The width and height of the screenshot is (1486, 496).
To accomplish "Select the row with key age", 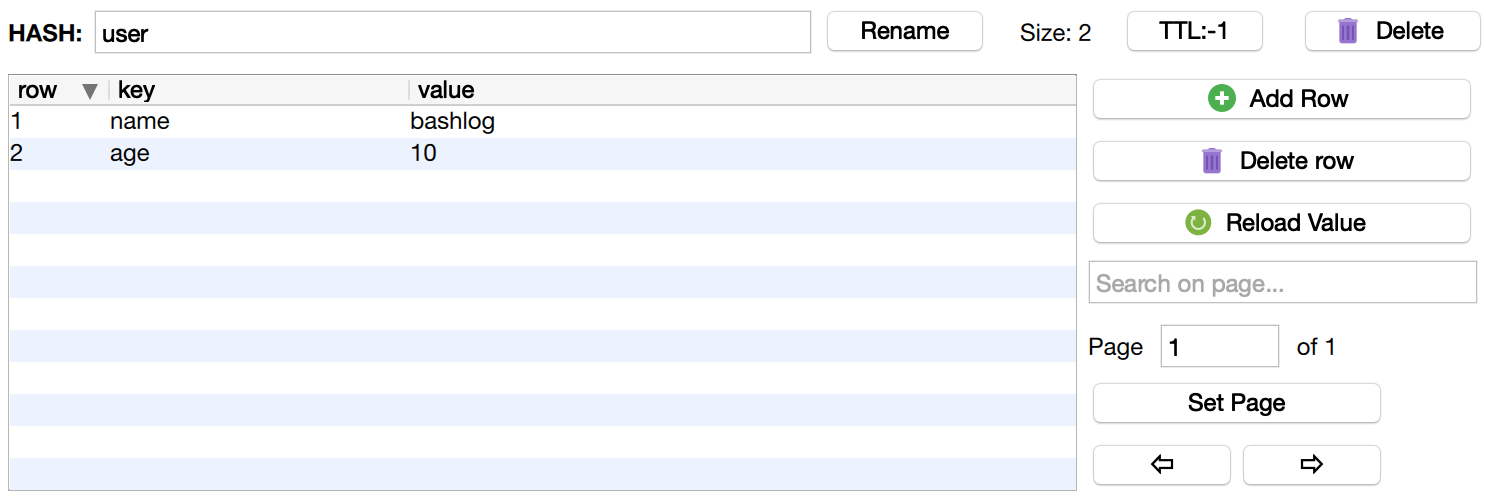I will (x=130, y=154).
